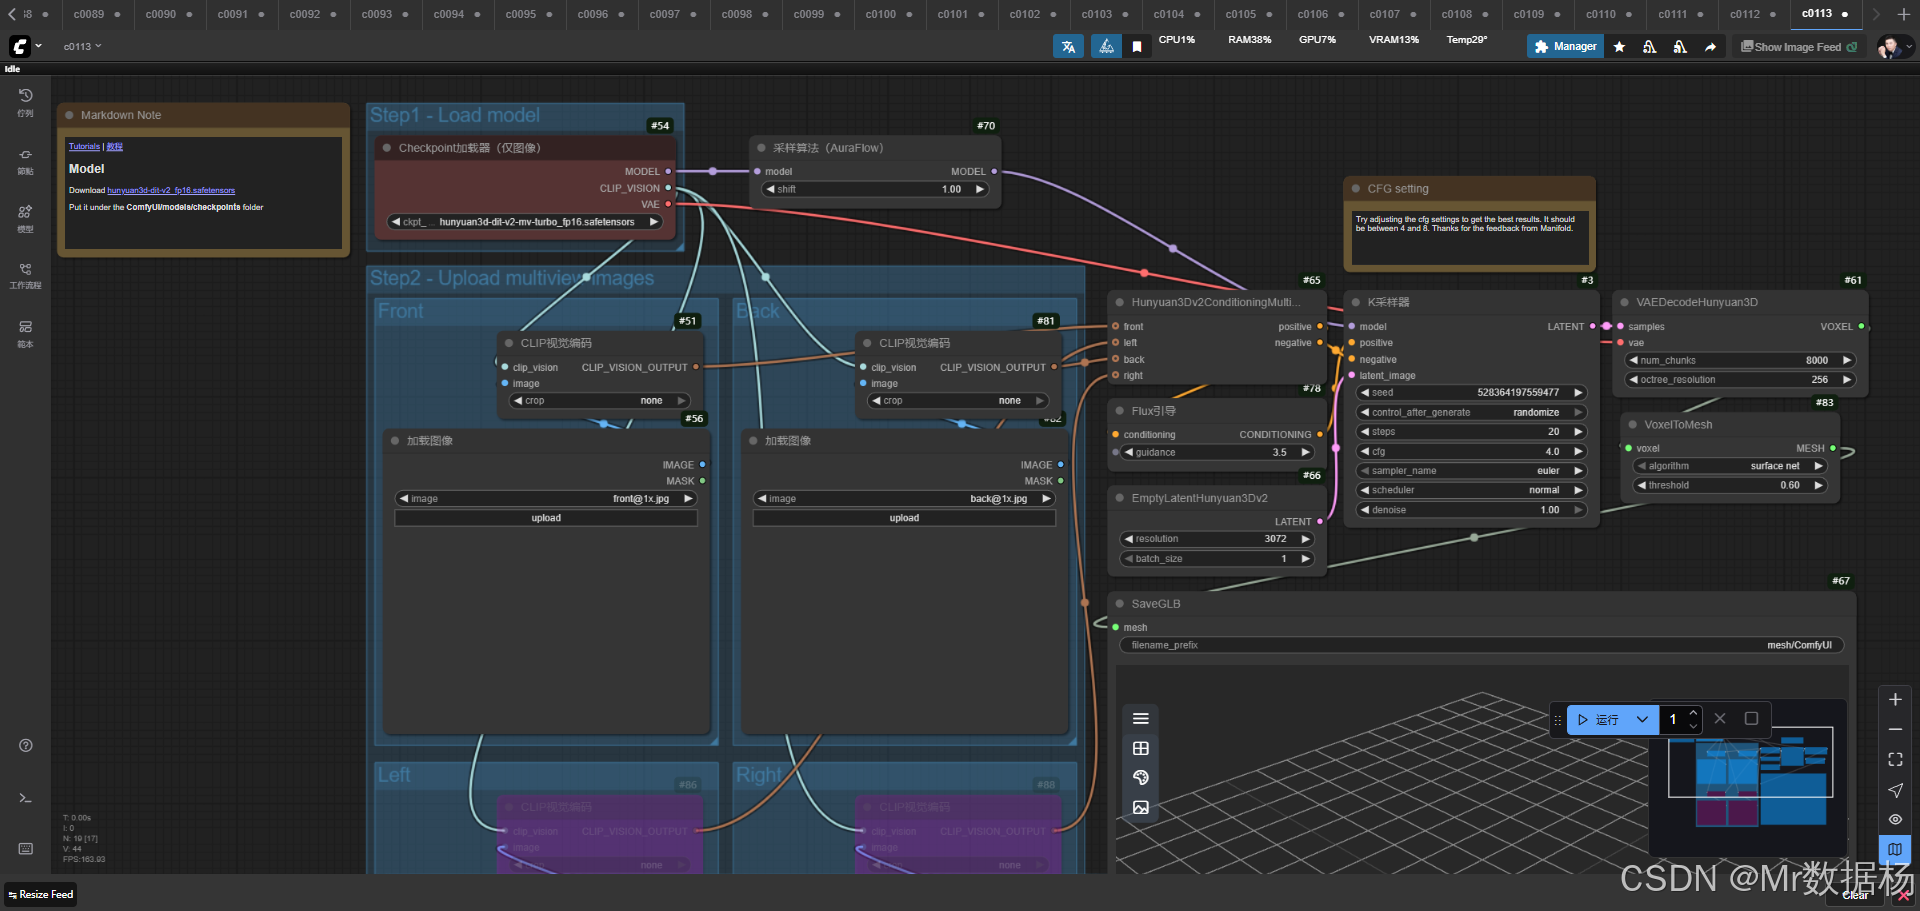Open the Tutorials link in Markdown Note

(84, 147)
